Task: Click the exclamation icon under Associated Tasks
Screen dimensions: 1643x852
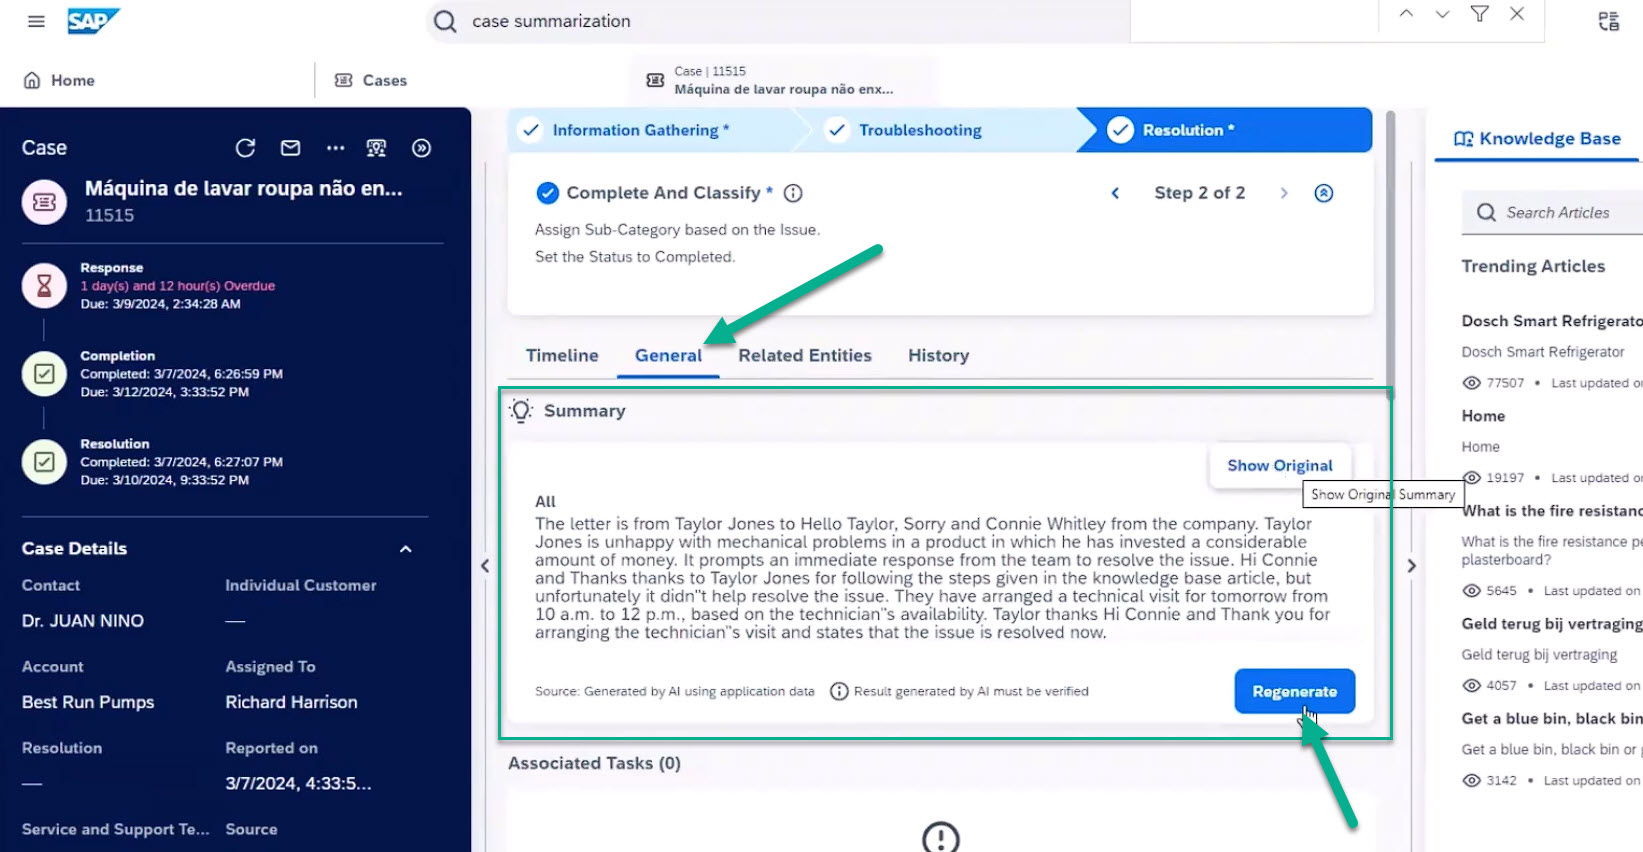Action: point(940,838)
